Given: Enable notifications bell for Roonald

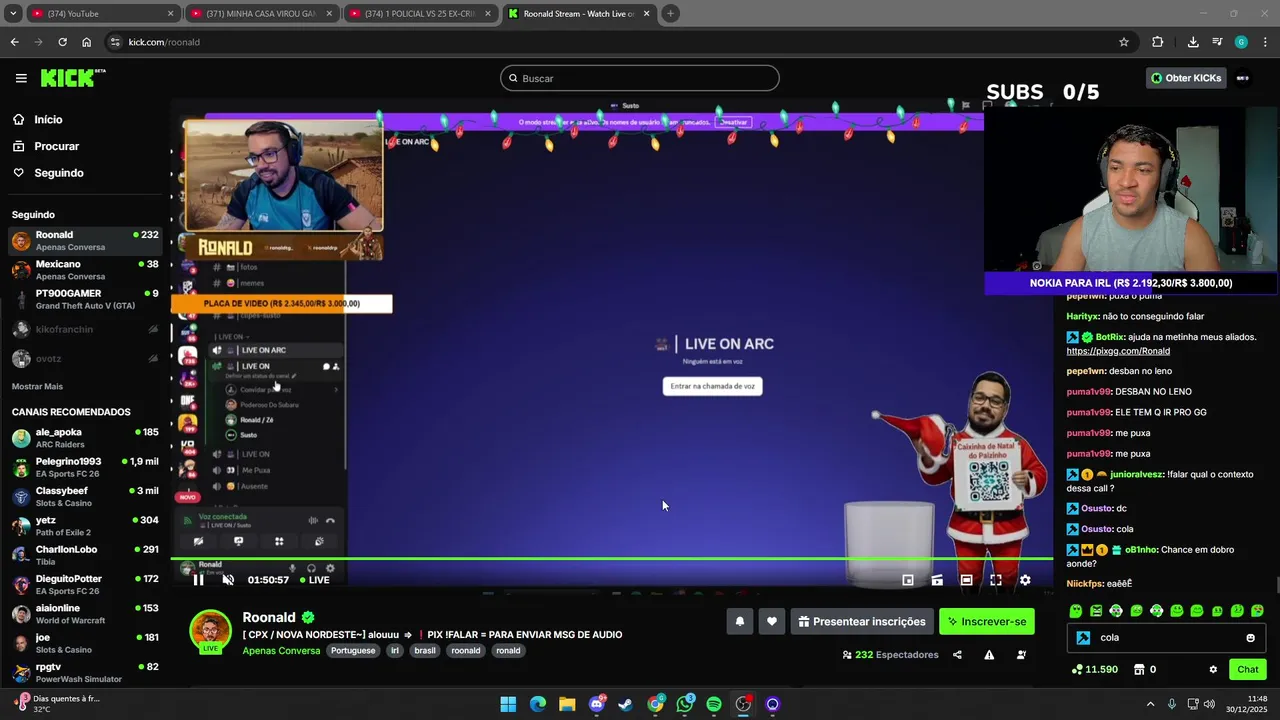Looking at the screenshot, I should 740,621.
